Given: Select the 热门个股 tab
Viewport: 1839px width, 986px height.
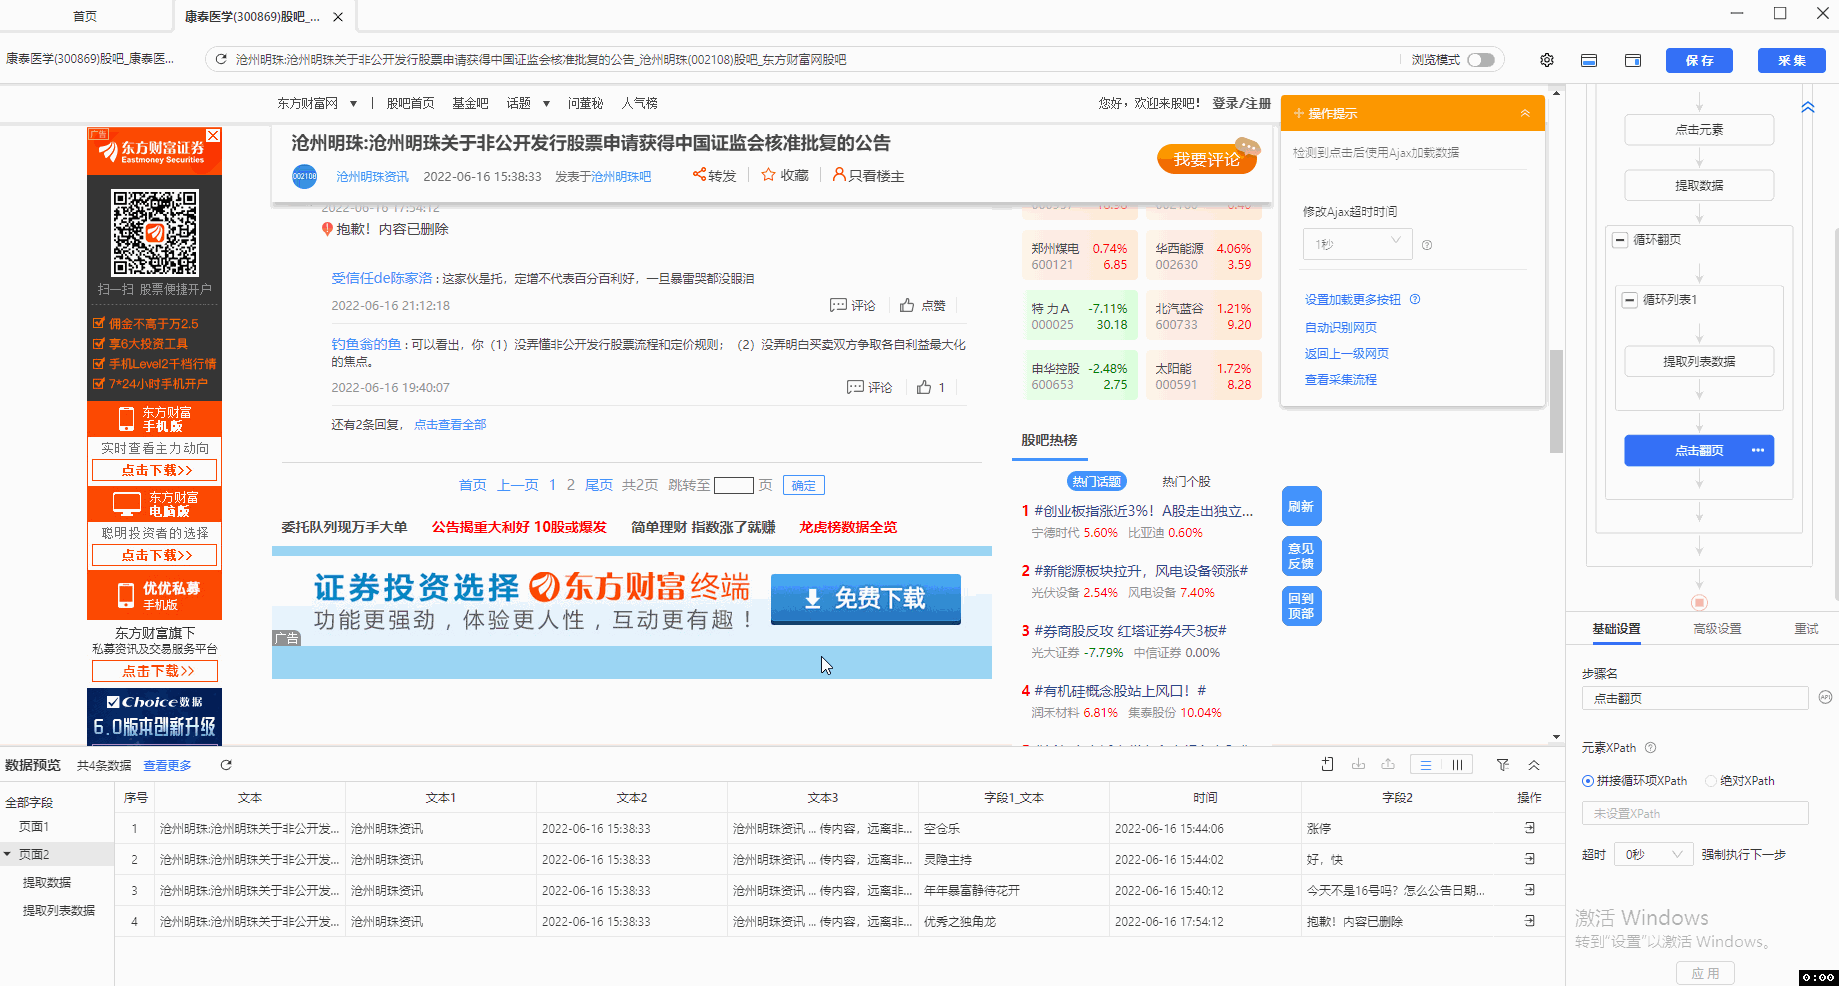Looking at the screenshot, I should [1186, 482].
